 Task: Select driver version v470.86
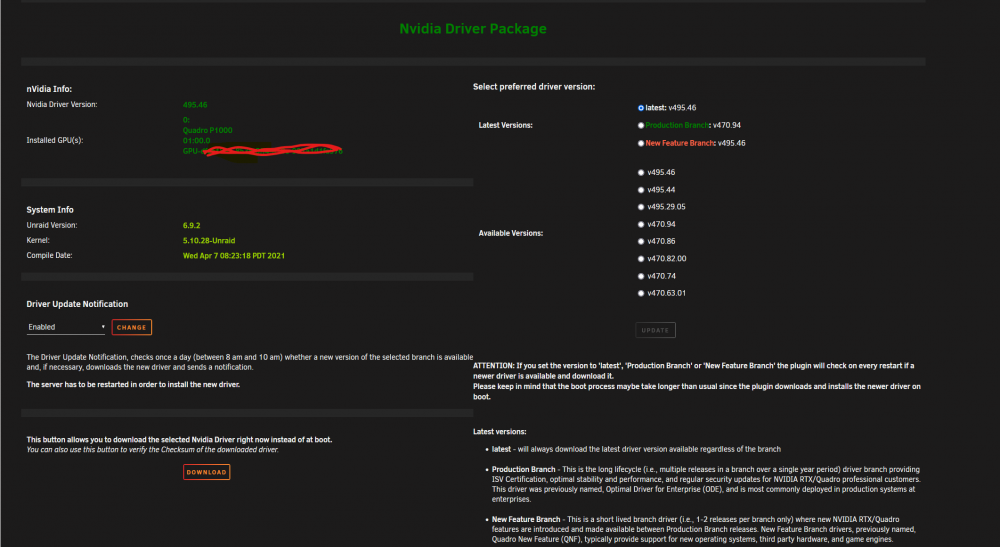pyautogui.click(x=641, y=242)
